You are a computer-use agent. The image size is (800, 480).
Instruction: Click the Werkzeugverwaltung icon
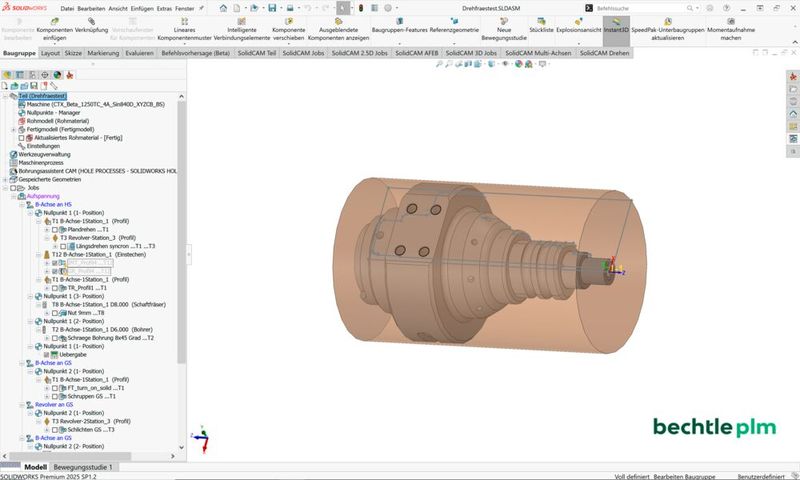click(x=13, y=154)
